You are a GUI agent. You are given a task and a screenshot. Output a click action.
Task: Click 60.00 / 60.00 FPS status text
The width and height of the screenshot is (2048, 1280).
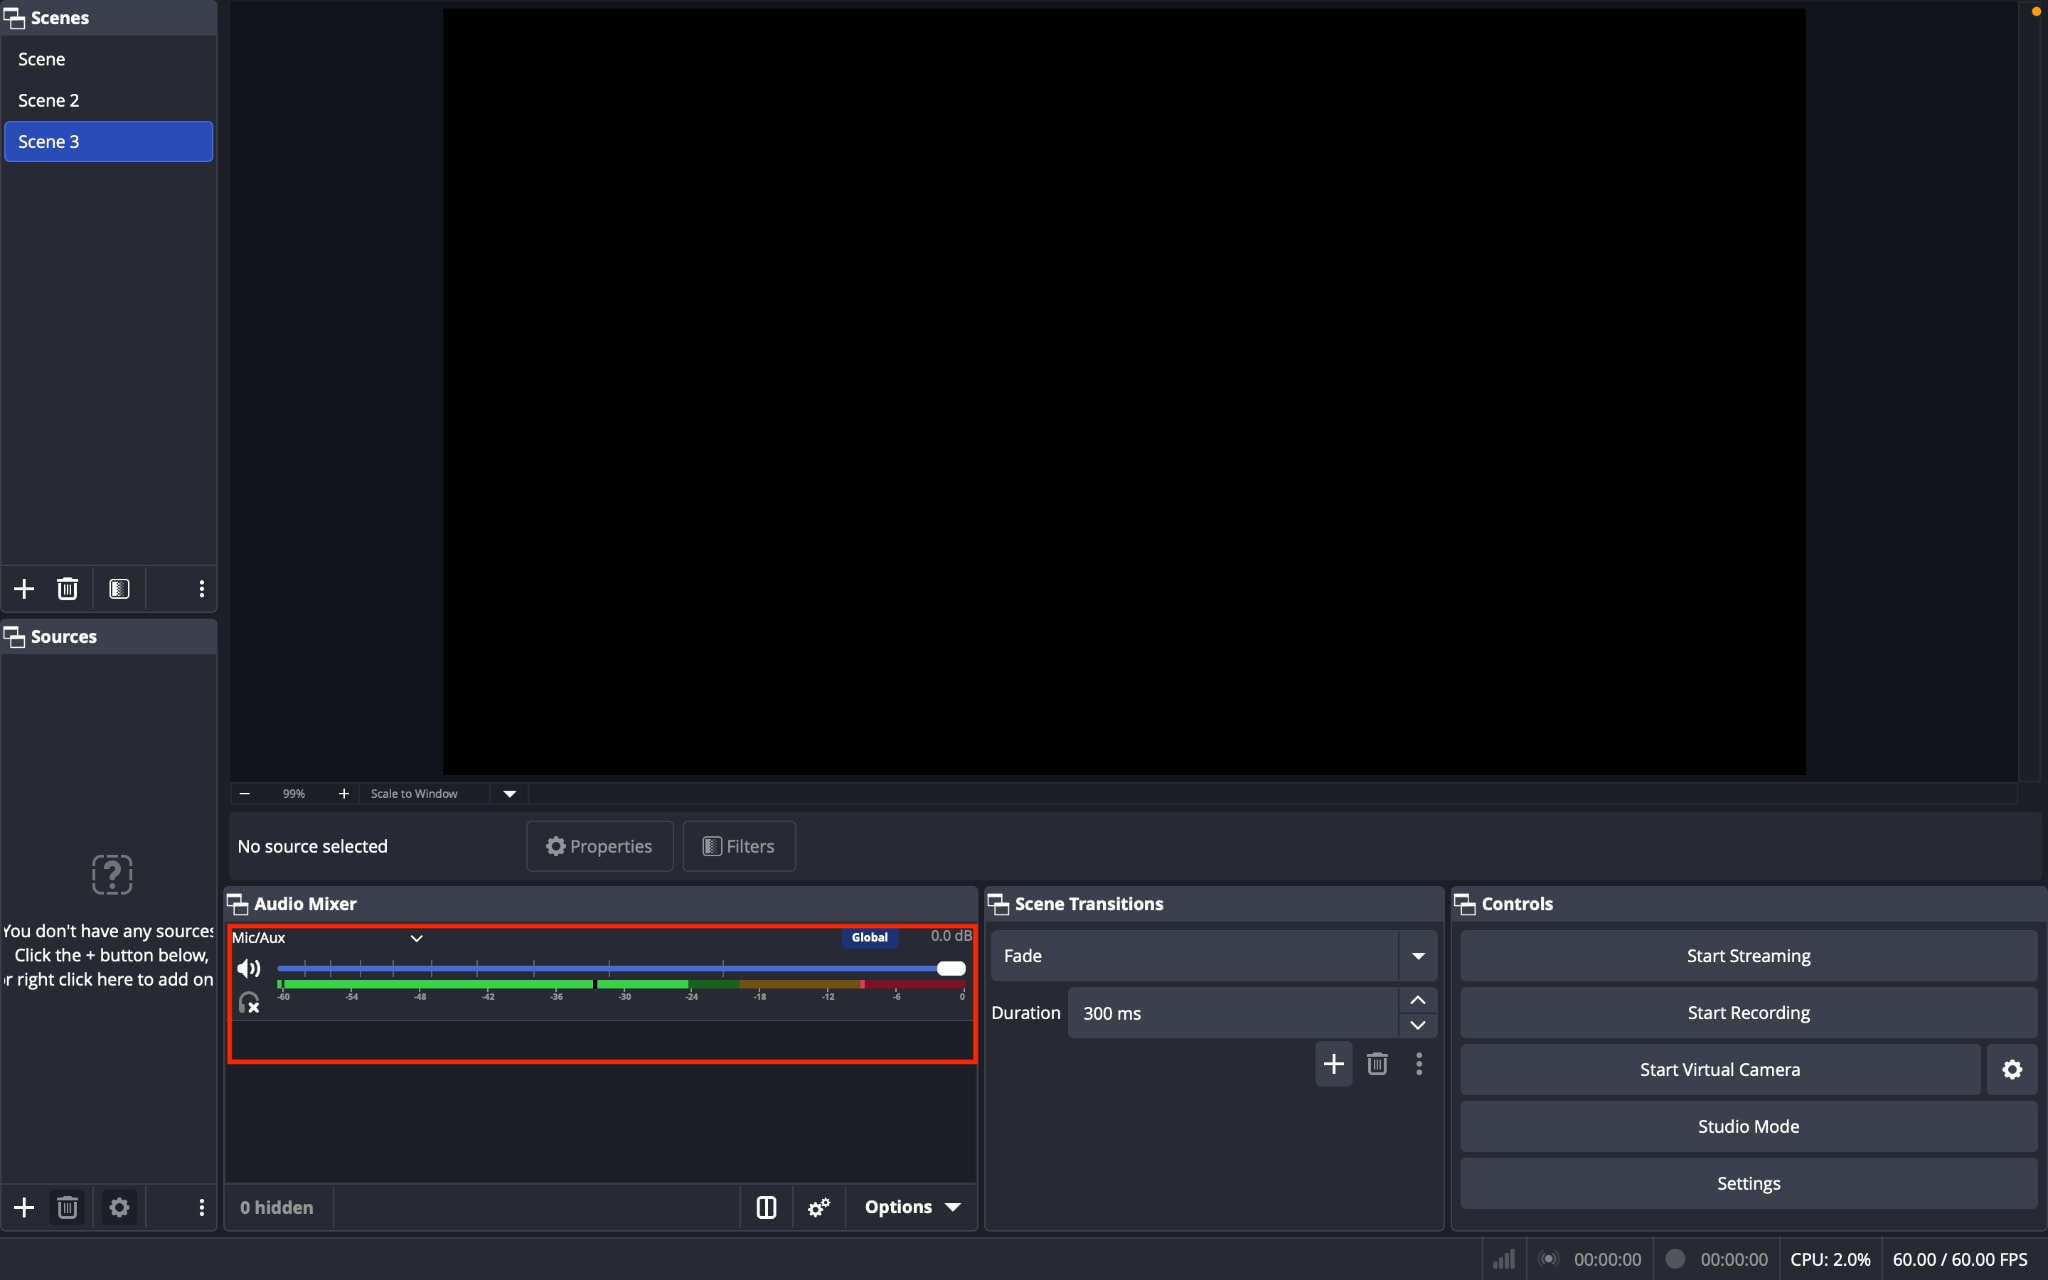[1960, 1259]
